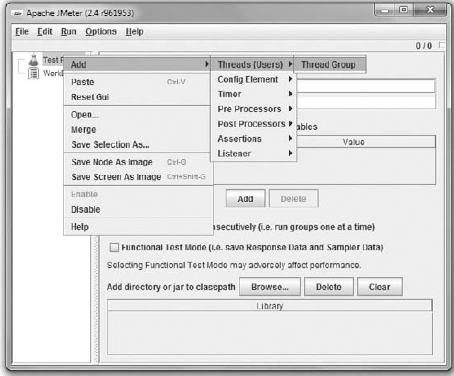Choose Open... in the context menu

click(x=137, y=115)
